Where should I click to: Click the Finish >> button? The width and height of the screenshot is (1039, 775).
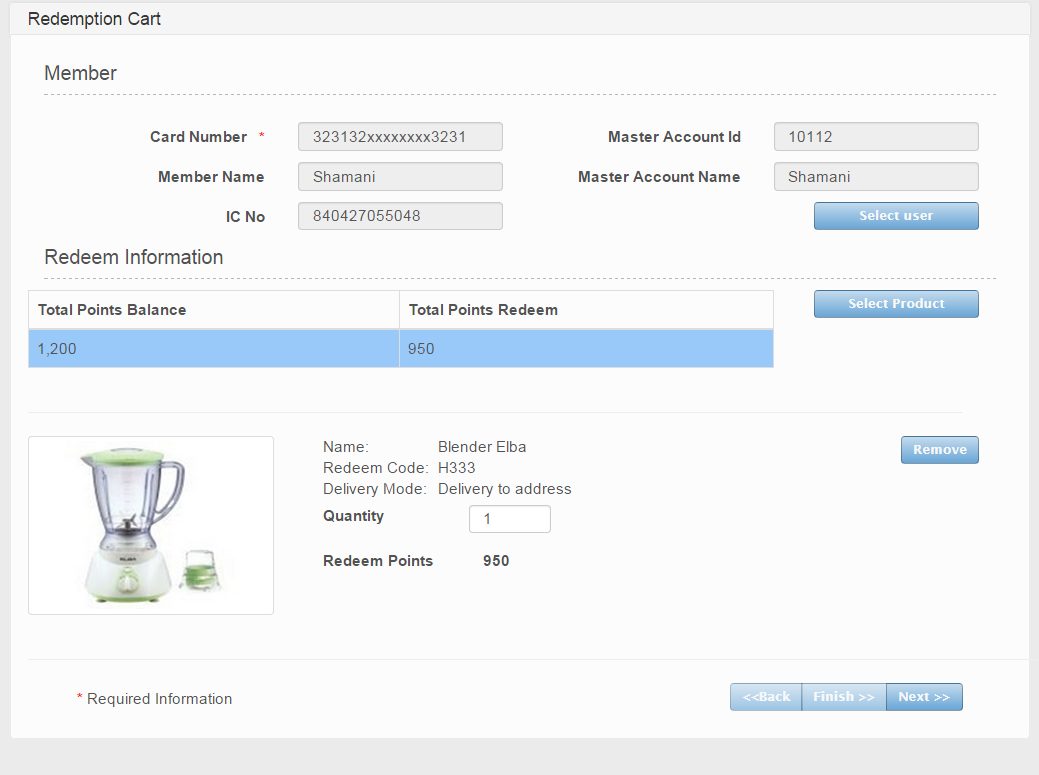[843, 697]
